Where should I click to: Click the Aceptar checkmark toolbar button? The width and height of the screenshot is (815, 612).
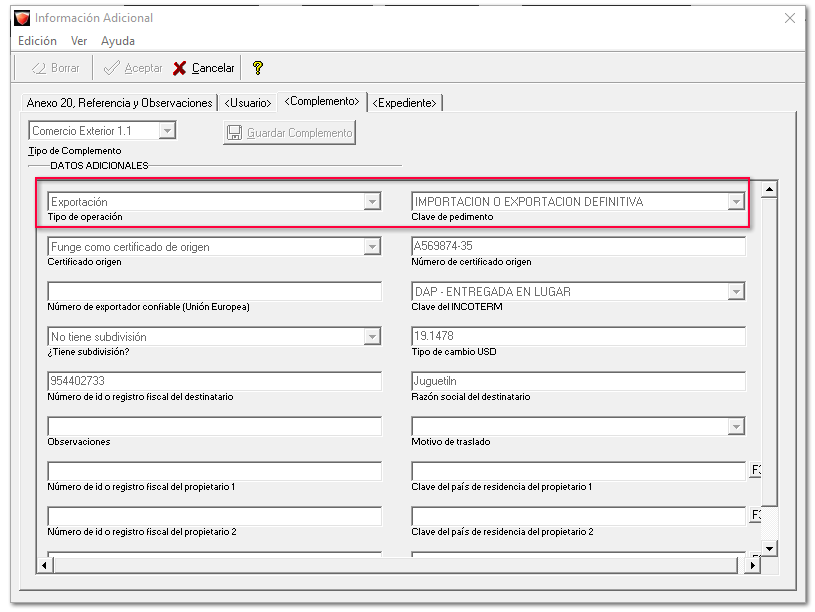tap(133, 68)
